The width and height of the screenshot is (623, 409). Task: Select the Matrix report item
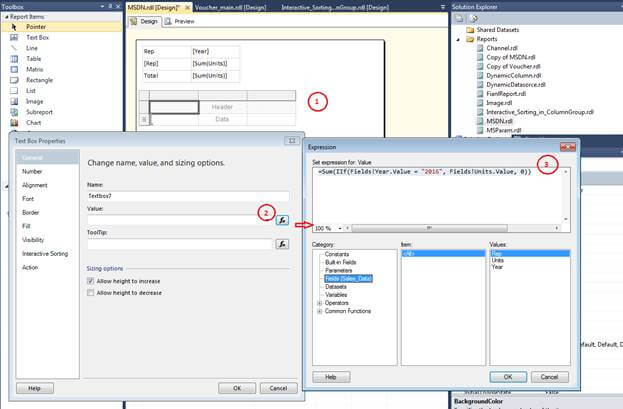pyautogui.click(x=35, y=70)
